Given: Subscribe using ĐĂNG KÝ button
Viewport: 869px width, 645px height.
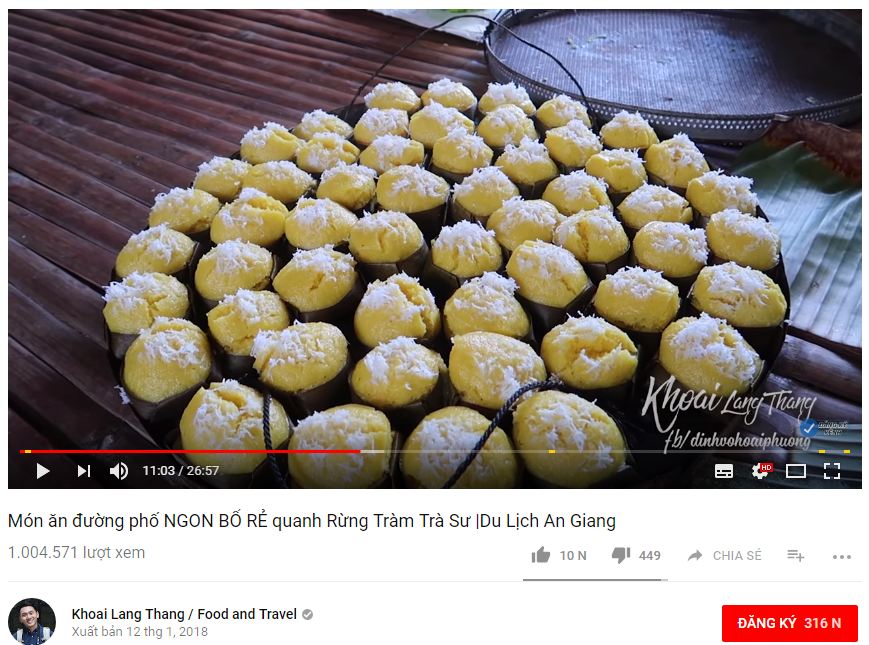Looking at the screenshot, I should pos(789,623).
